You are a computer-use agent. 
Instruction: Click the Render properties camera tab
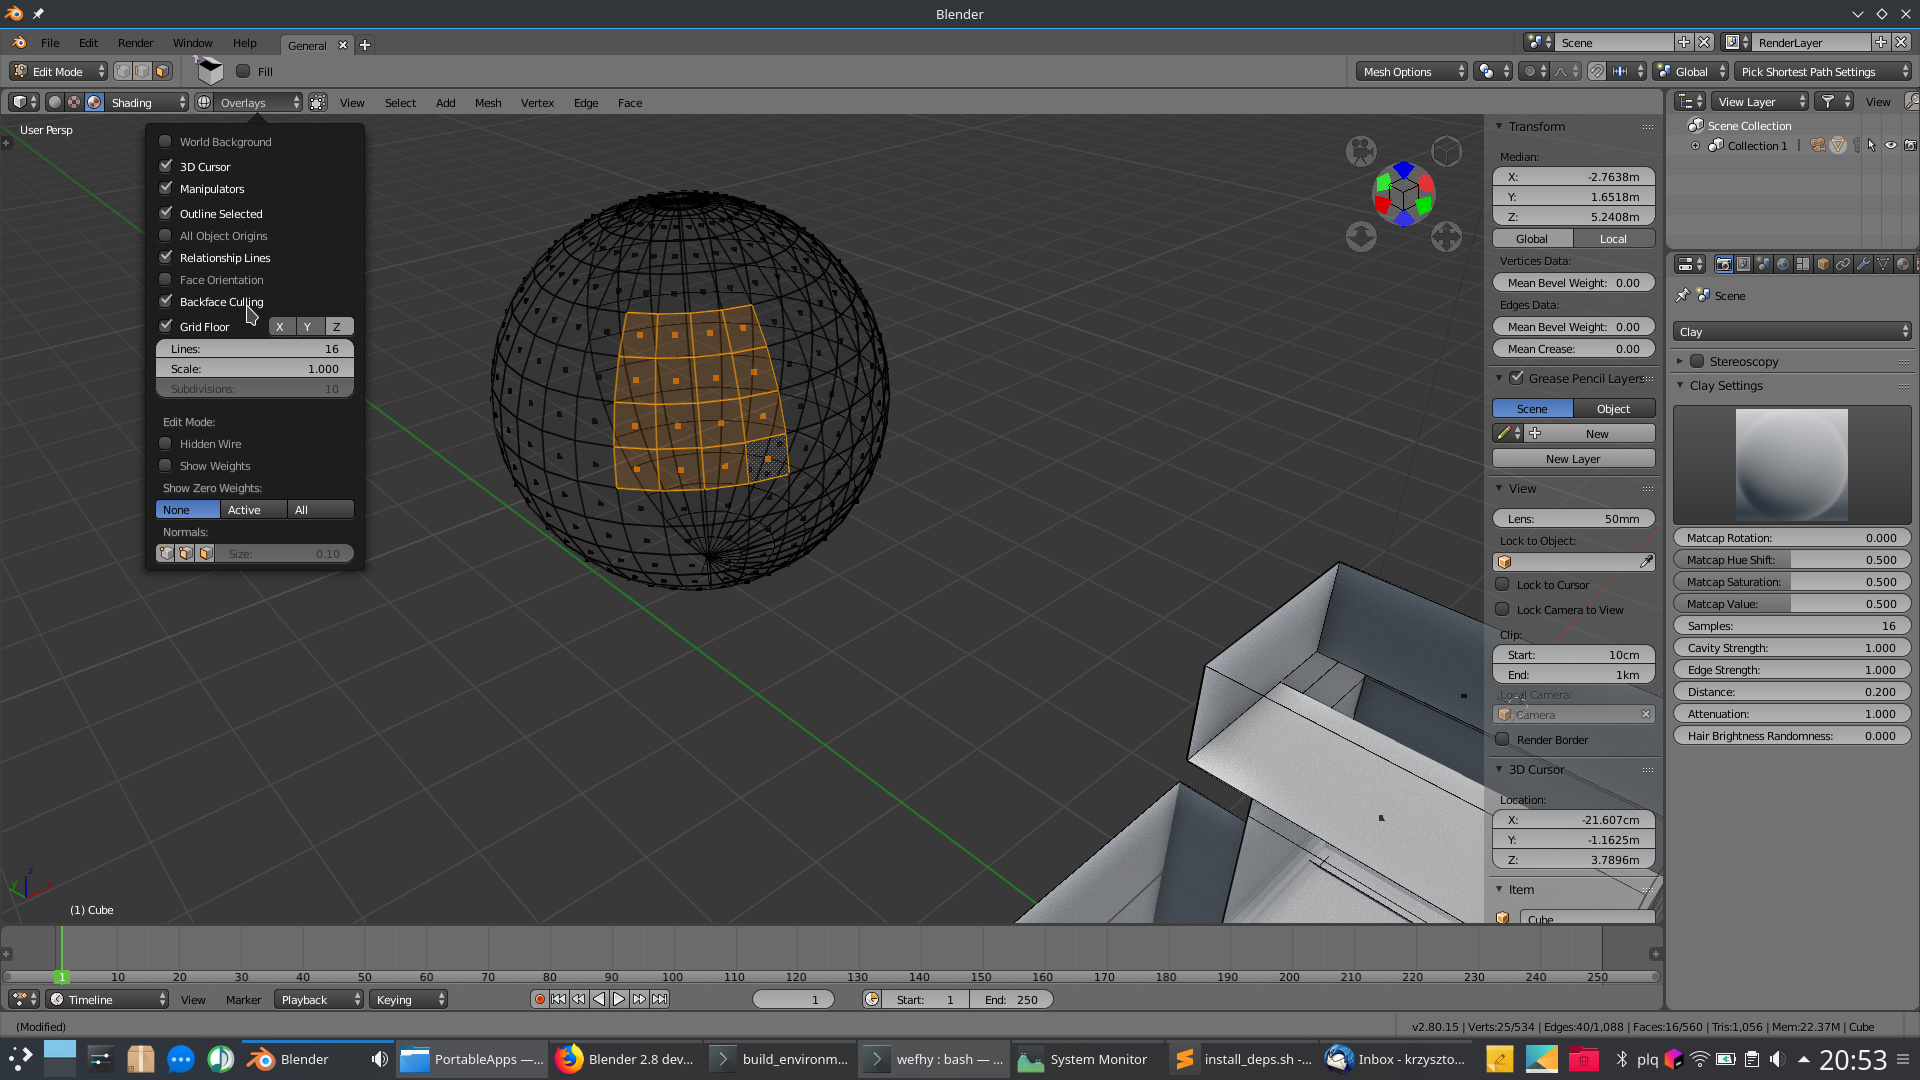(x=1723, y=264)
